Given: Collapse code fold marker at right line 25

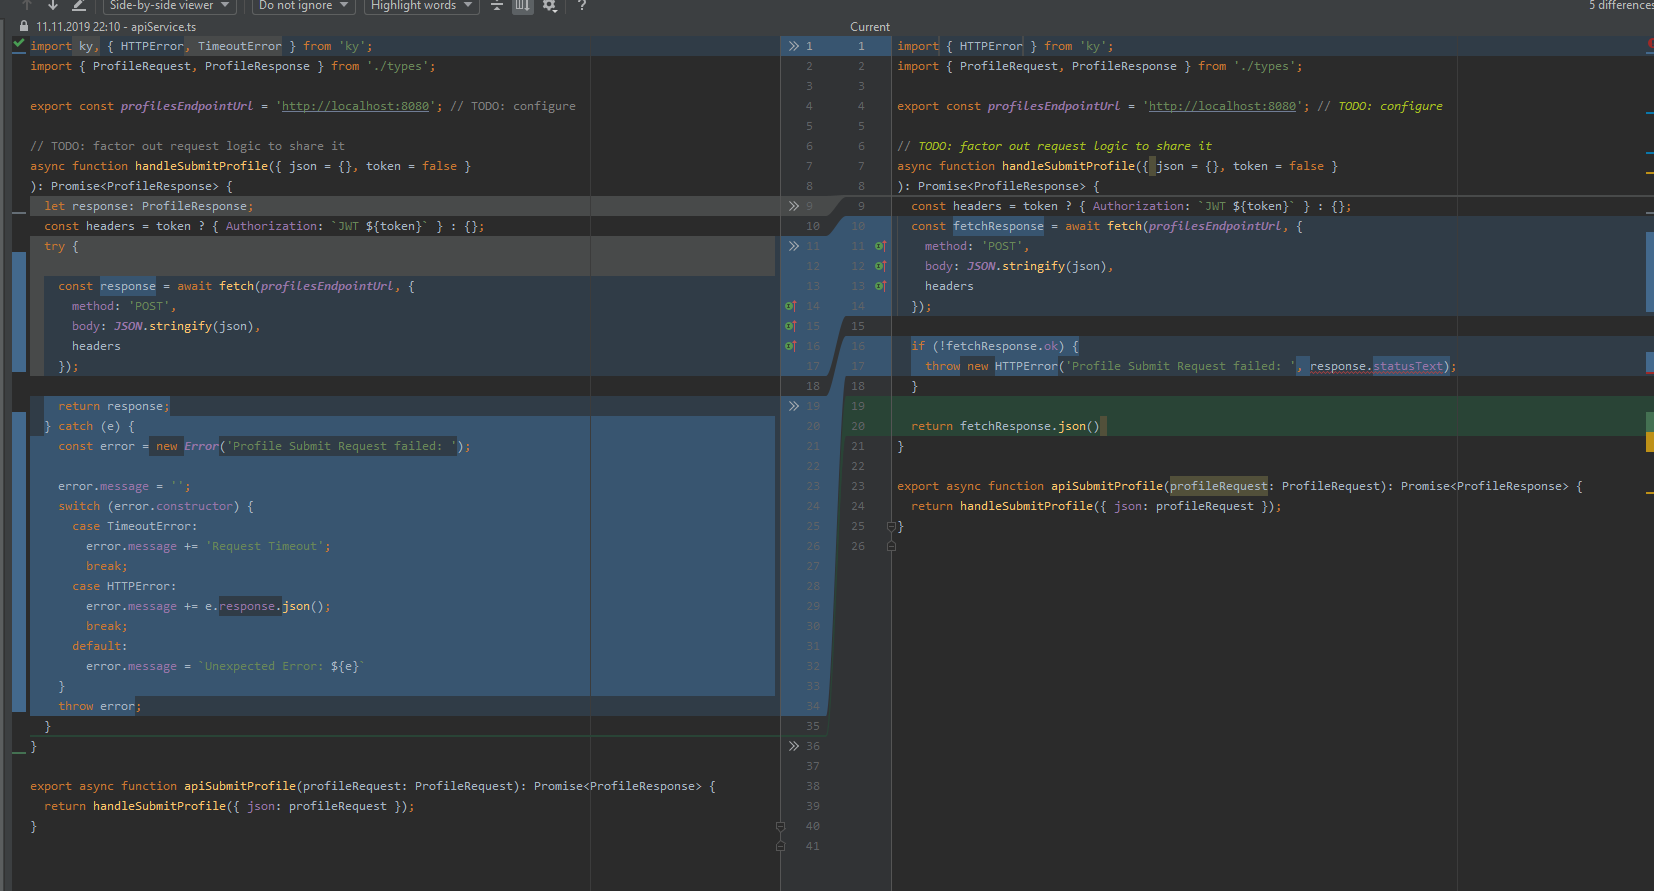Looking at the screenshot, I should point(891,526).
